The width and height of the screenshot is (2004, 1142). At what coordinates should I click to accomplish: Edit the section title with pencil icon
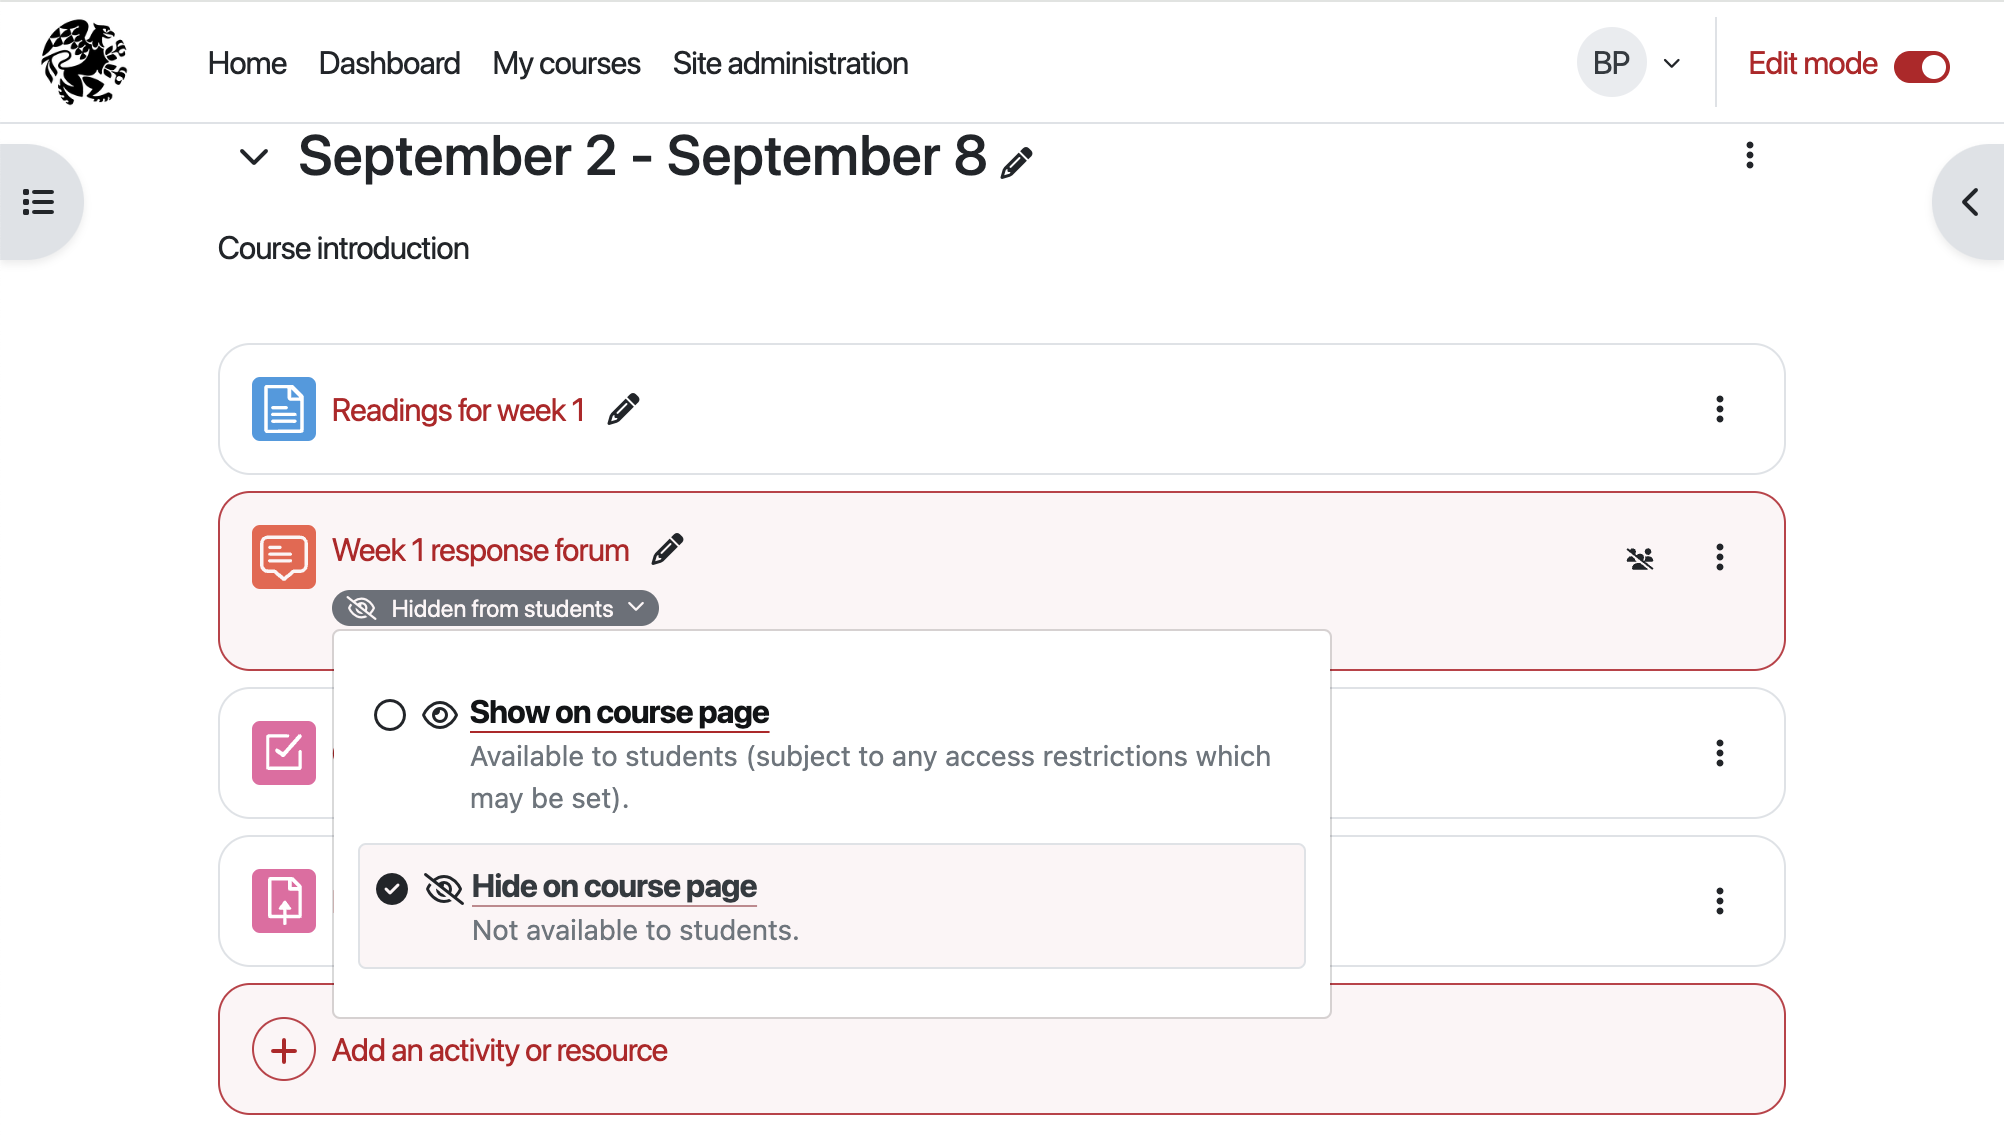point(1017,162)
